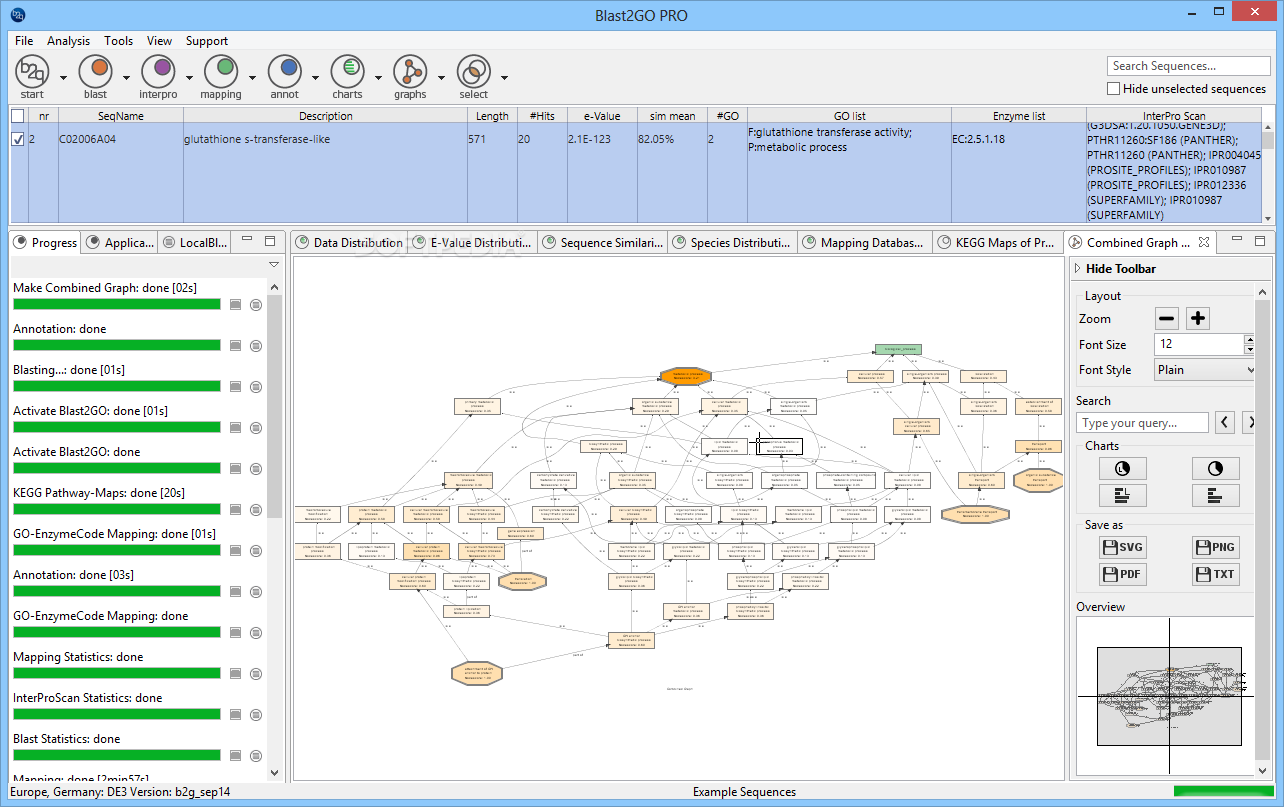
Task: Export the graph as TXT
Action: point(1216,575)
